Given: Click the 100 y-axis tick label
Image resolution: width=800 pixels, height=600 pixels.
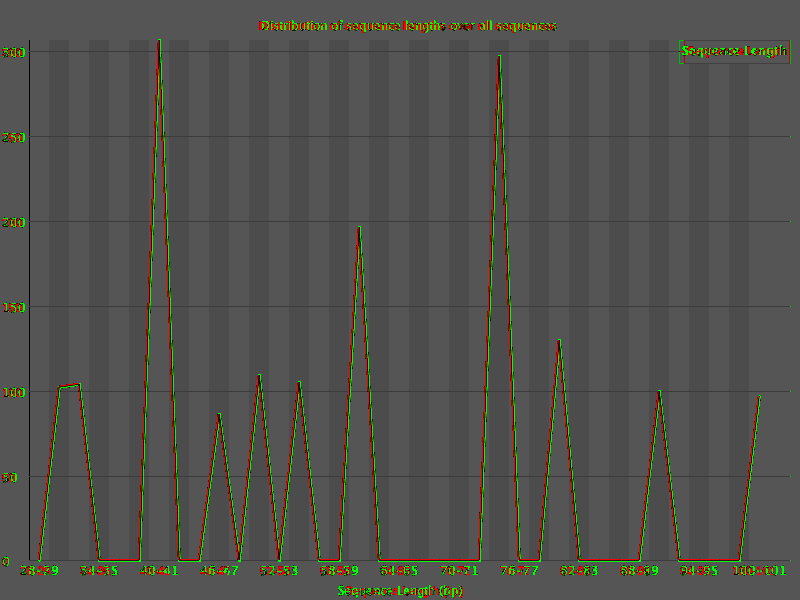Looking at the screenshot, I should (x=13, y=392).
